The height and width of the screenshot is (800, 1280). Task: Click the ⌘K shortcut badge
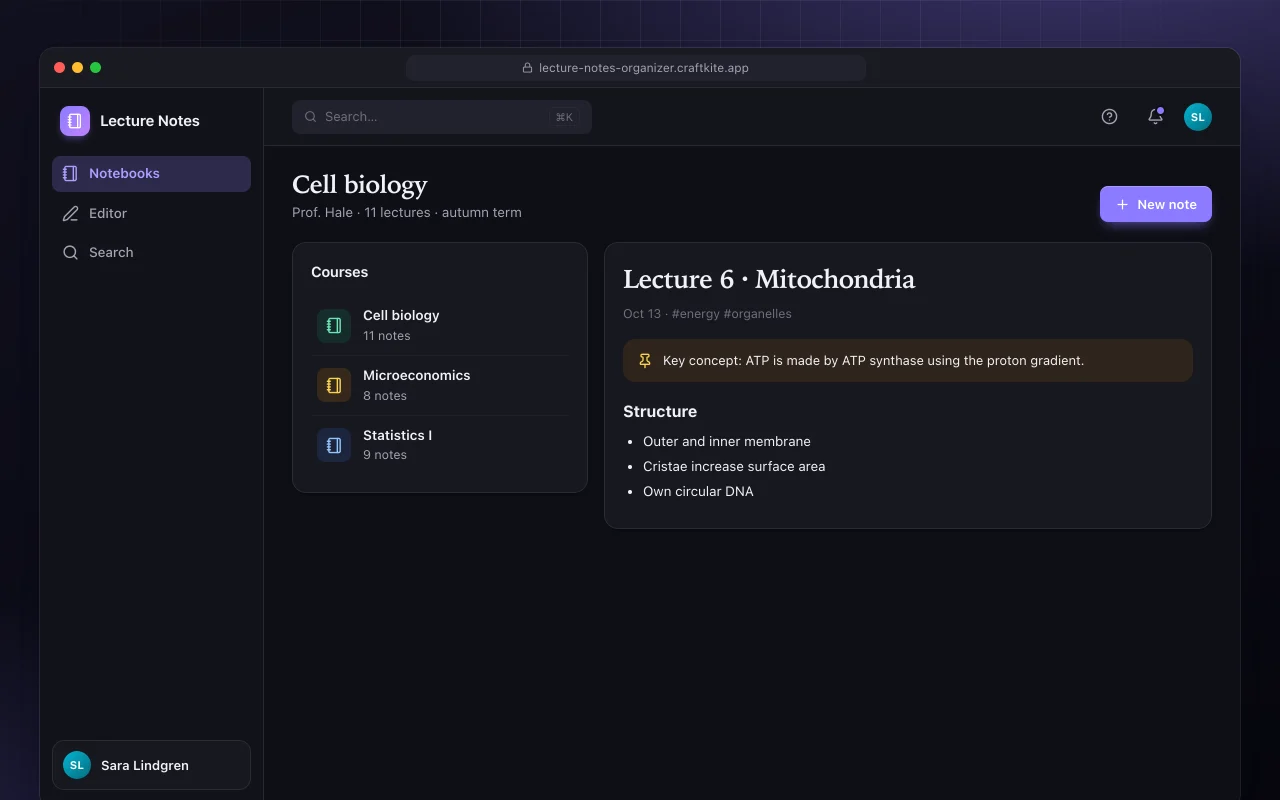pos(564,117)
